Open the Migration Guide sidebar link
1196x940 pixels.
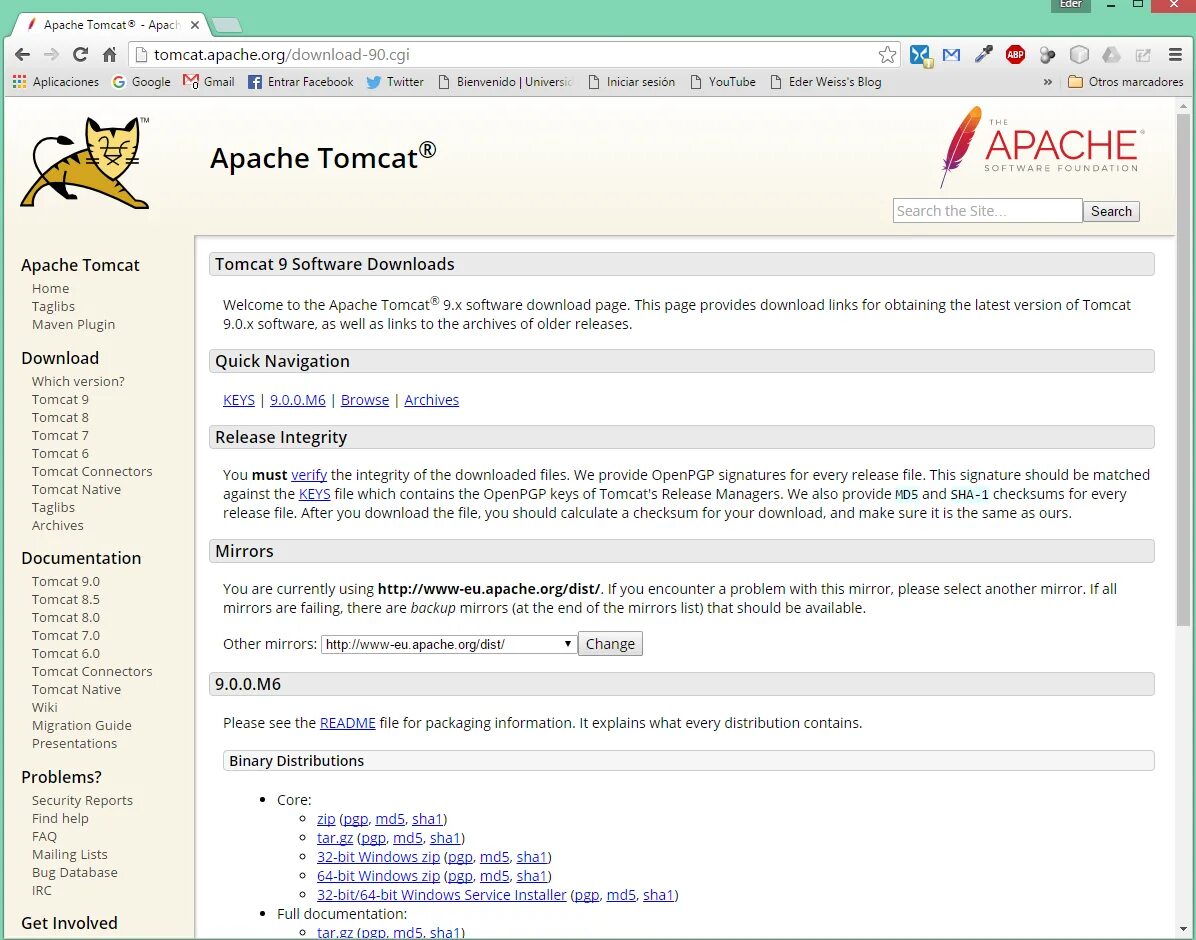pos(82,726)
